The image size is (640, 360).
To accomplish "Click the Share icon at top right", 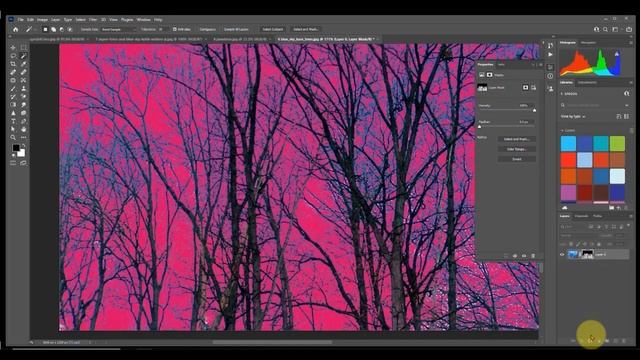I will 629,29.
